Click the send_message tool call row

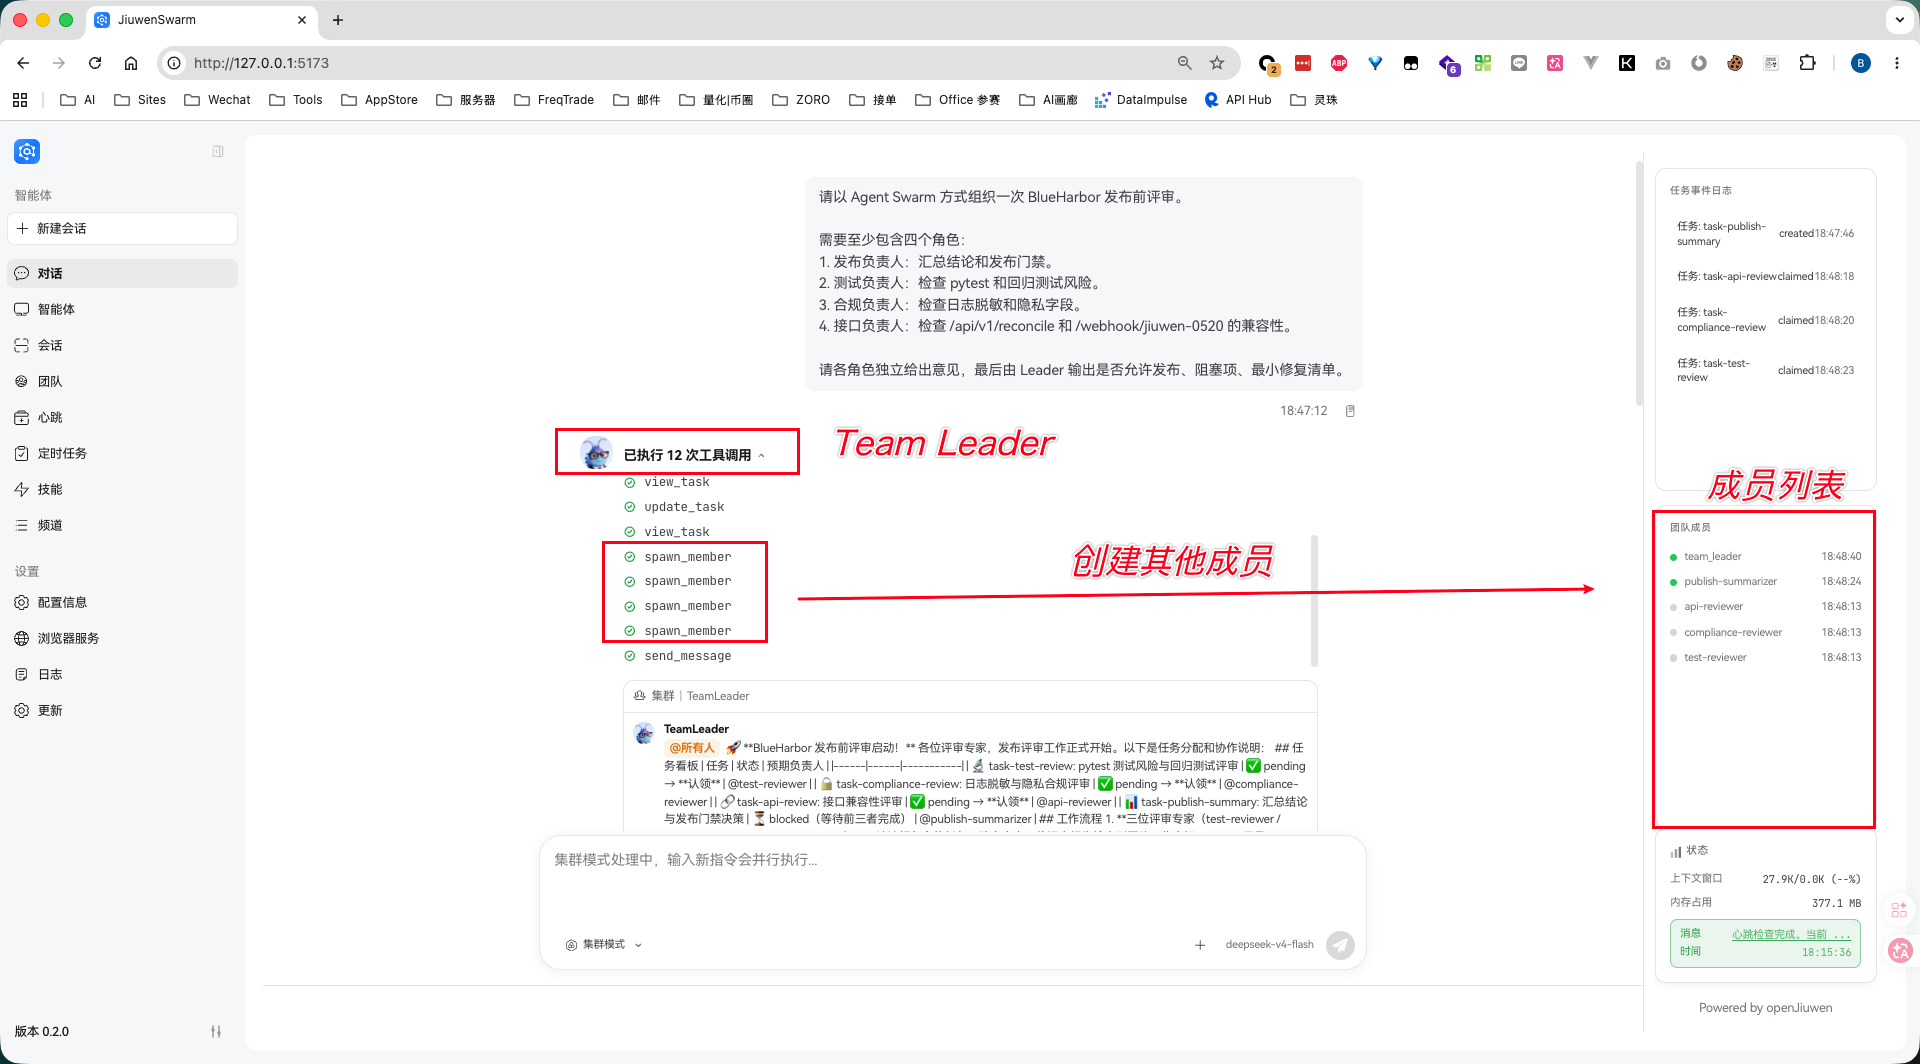687,656
